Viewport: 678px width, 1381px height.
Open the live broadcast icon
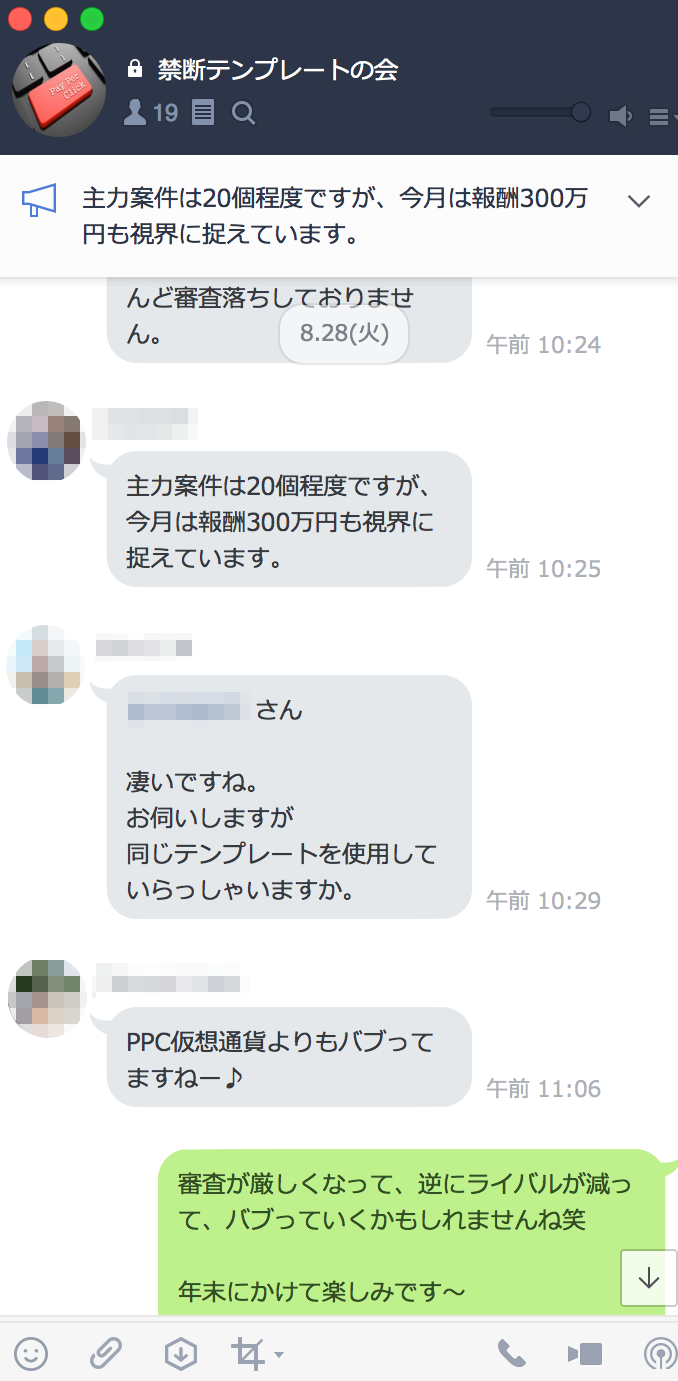coord(659,1354)
